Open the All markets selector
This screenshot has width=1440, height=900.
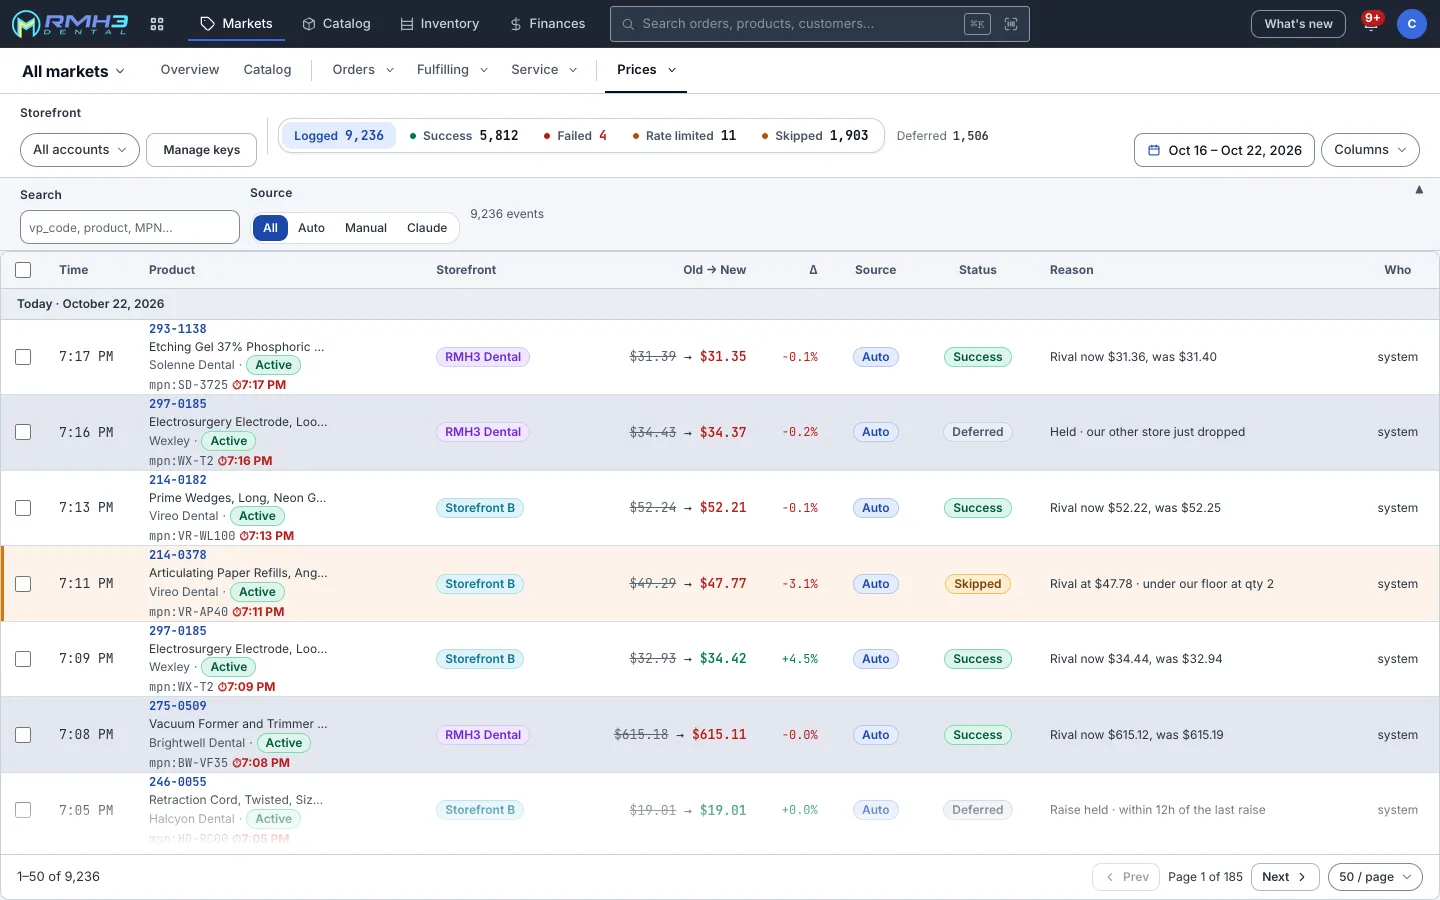coord(74,71)
